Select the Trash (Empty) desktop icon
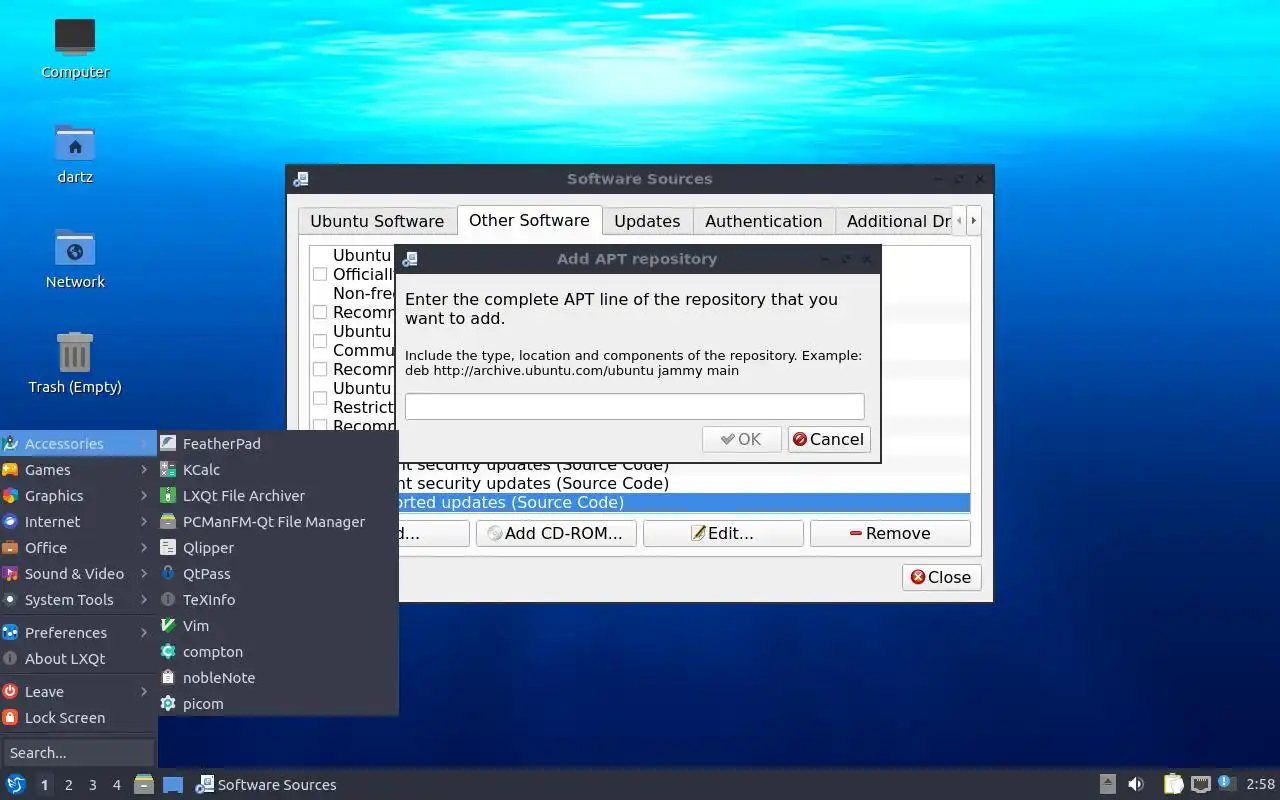The image size is (1280, 800). 75,363
